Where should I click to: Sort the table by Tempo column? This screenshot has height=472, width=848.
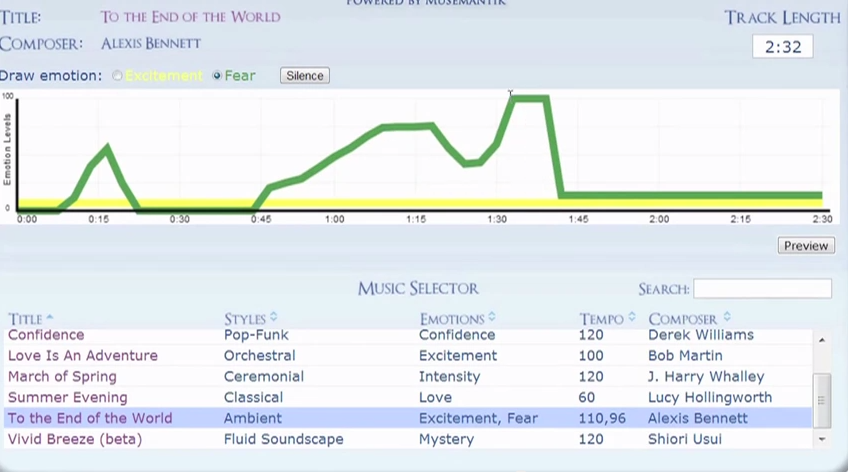[607, 319]
